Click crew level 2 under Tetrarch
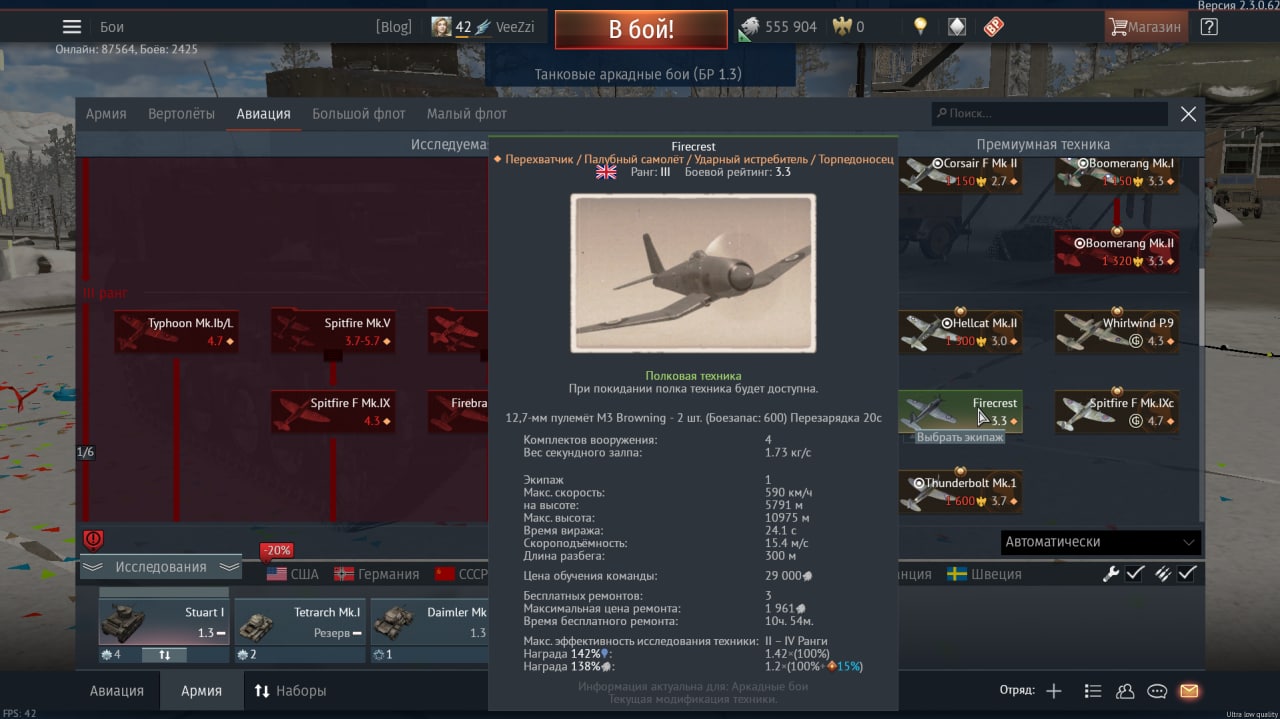Image resolution: width=1280 pixels, height=719 pixels. point(242,654)
